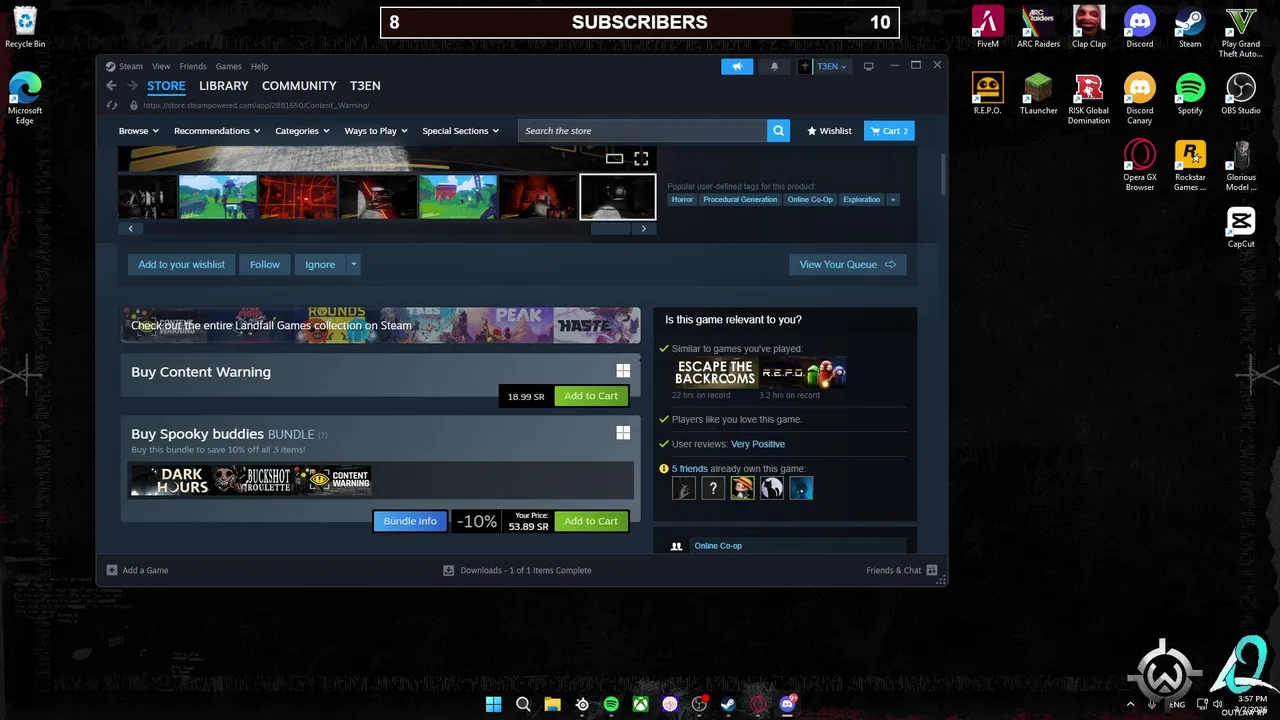Open the Windows Start menu
Viewport: 1280px width, 720px height.
[493, 704]
